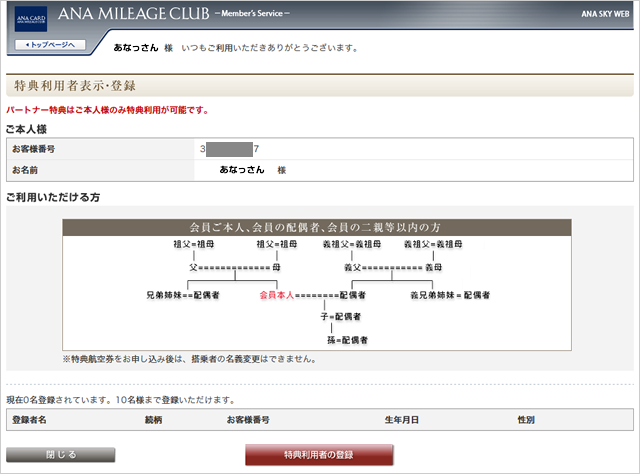Register a user with 特典利用者の登録 button
Screen dimensions: 640x474
coord(319,454)
